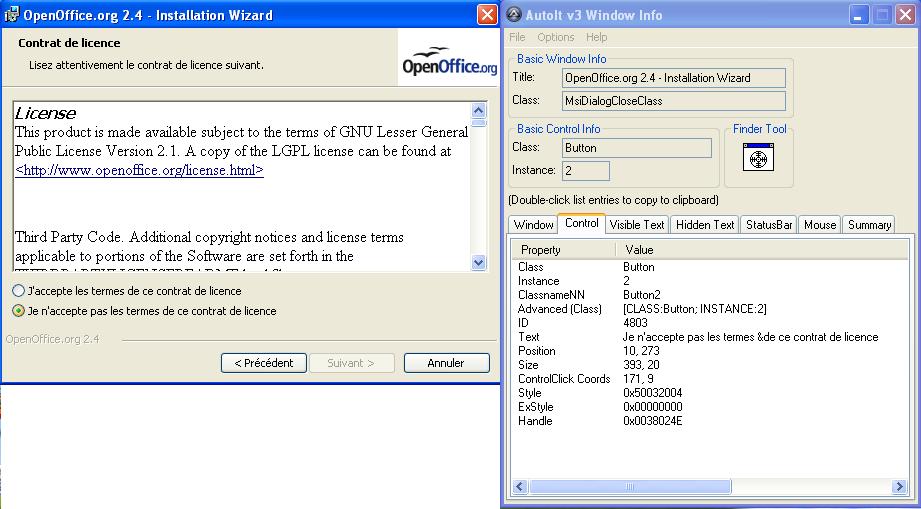Switch to the Window tab
Image resolution: width=921 pixels, height=509 pixels.
click(533, 225)
